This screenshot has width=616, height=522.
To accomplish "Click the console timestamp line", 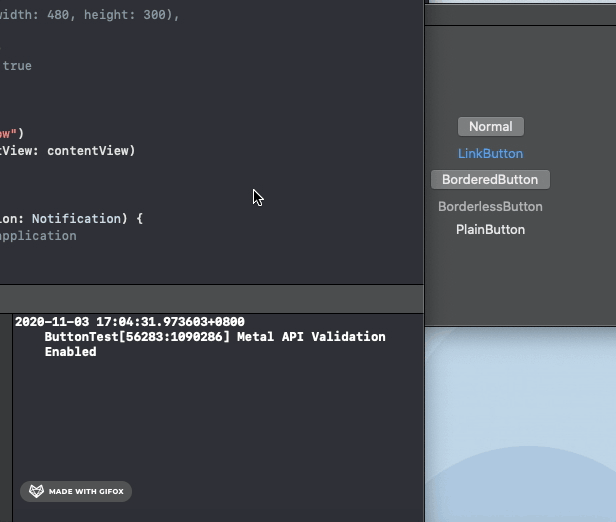I will [129, 322].
